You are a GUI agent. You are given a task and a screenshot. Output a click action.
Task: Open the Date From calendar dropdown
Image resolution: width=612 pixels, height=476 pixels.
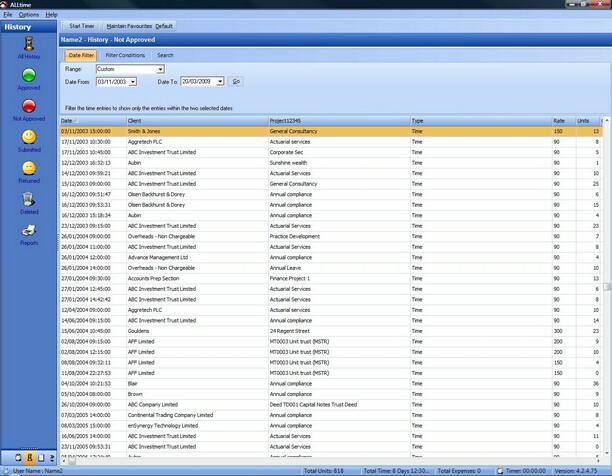point(133,82)
